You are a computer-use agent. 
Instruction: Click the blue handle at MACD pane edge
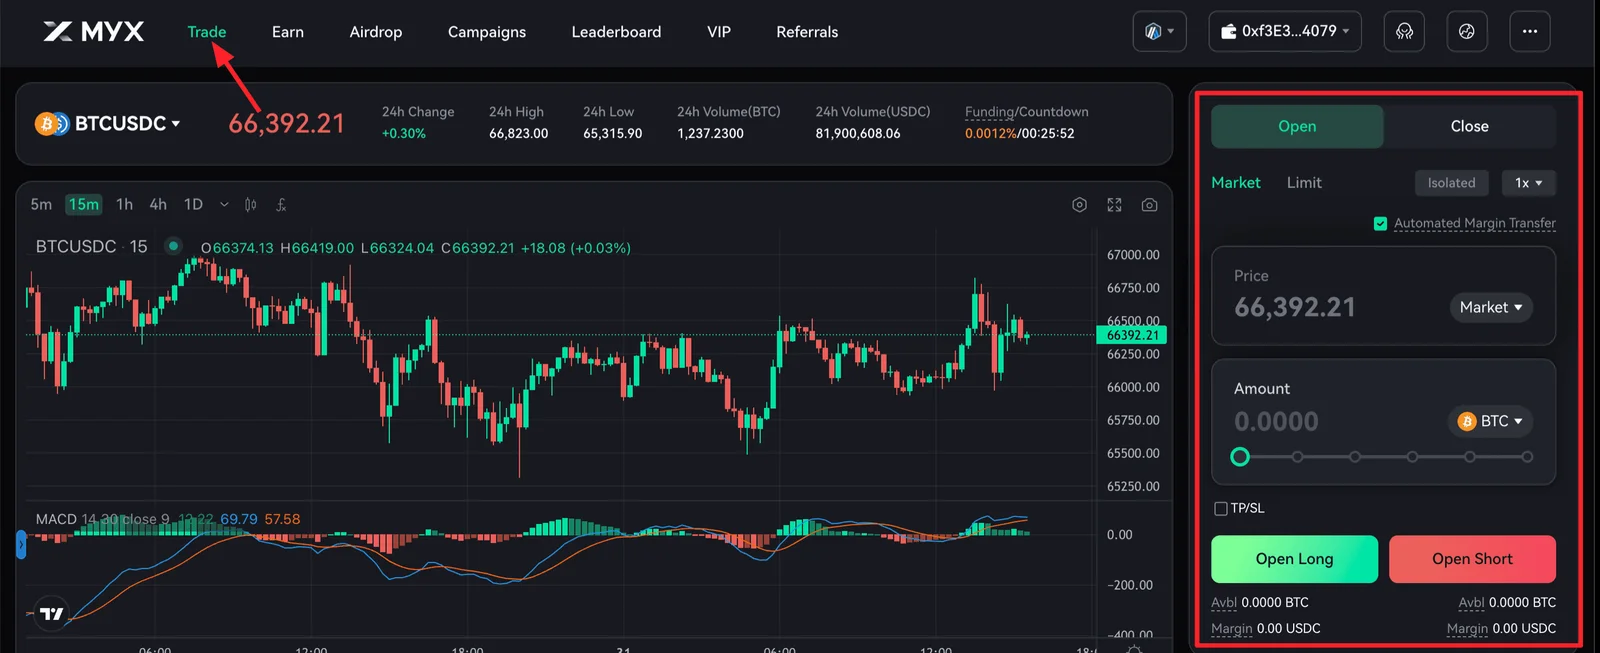(x=21, y=544)
